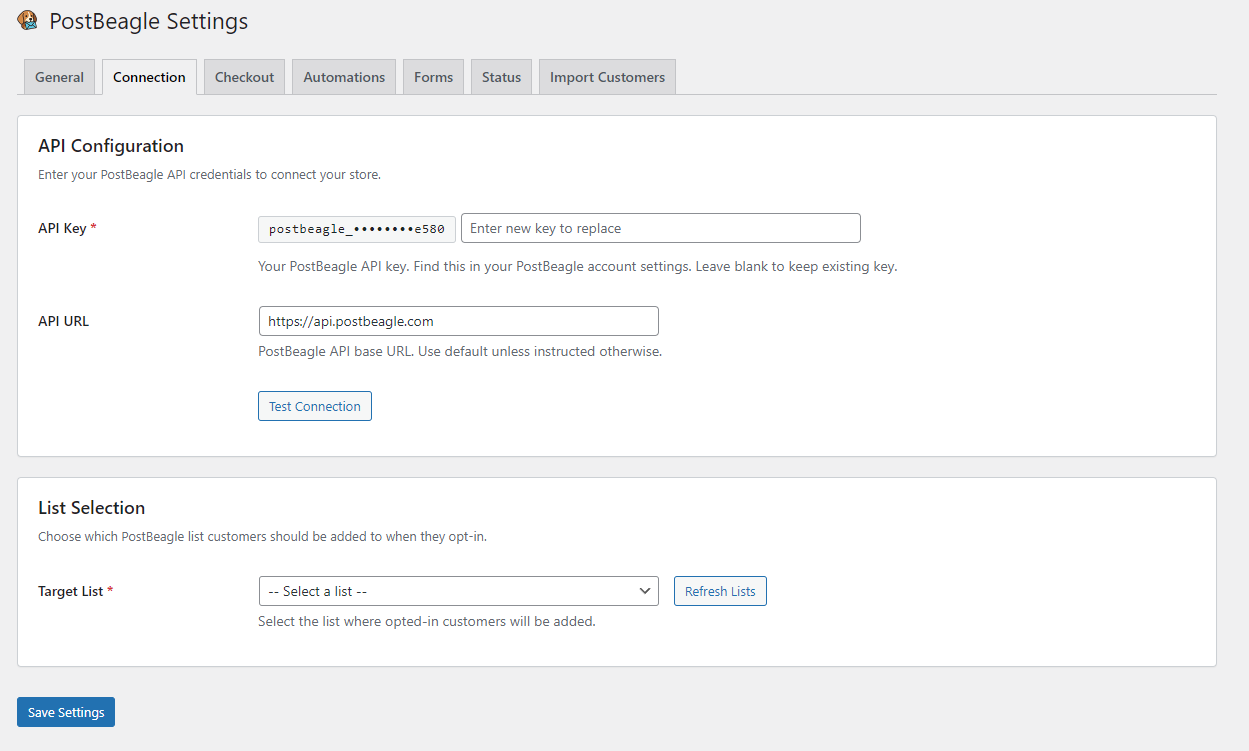
Task: Click the 'API Key *' field label
Action: (x=67, y=228)
